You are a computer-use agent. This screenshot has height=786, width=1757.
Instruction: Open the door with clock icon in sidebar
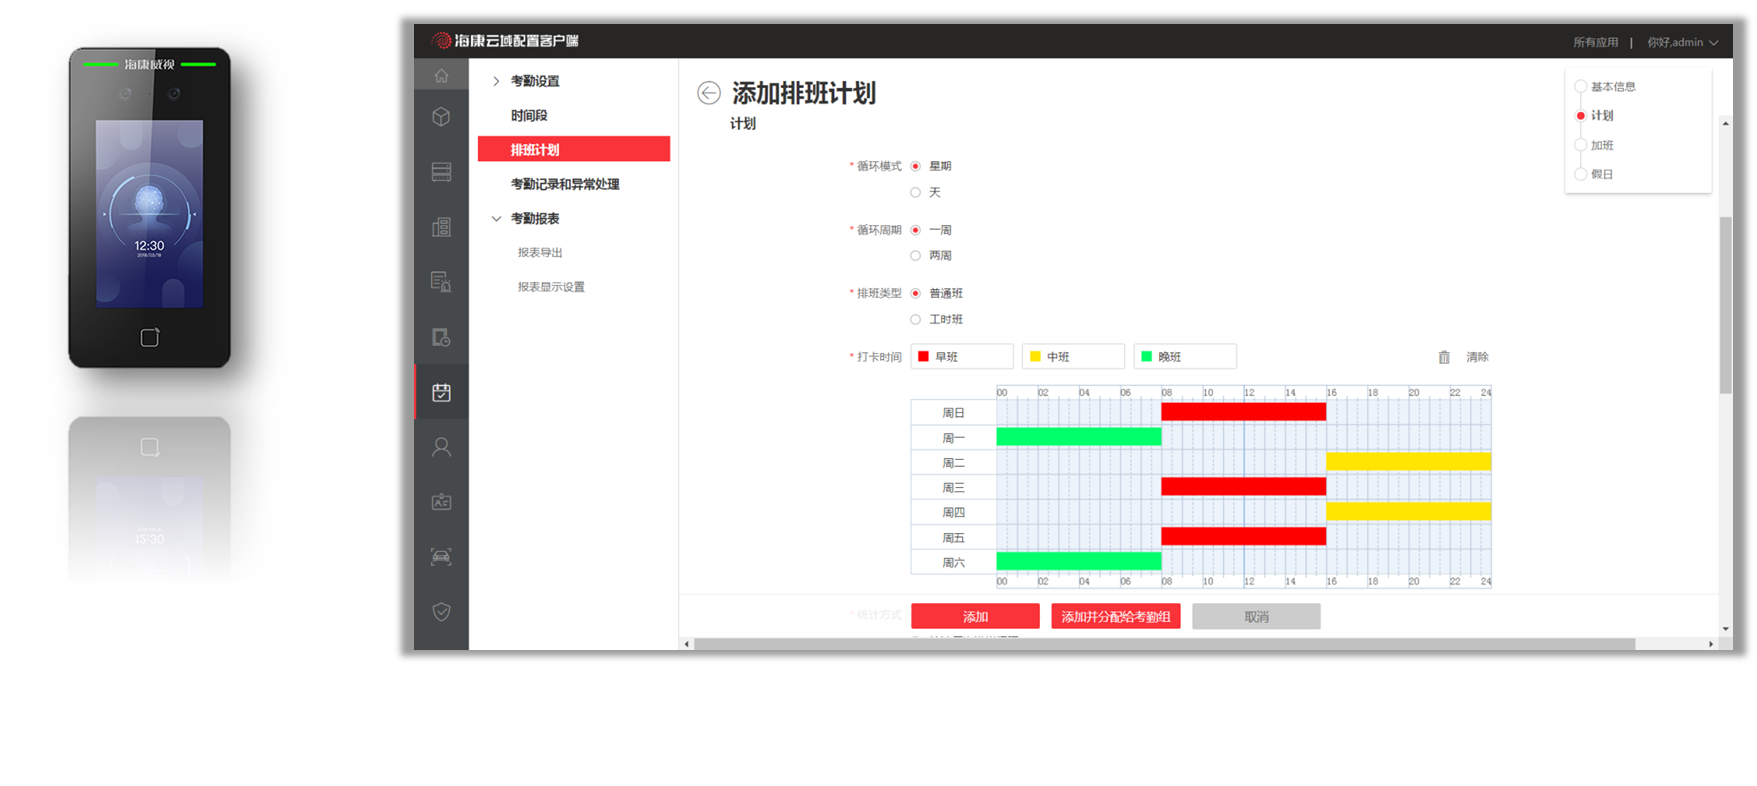coord(441,337)
